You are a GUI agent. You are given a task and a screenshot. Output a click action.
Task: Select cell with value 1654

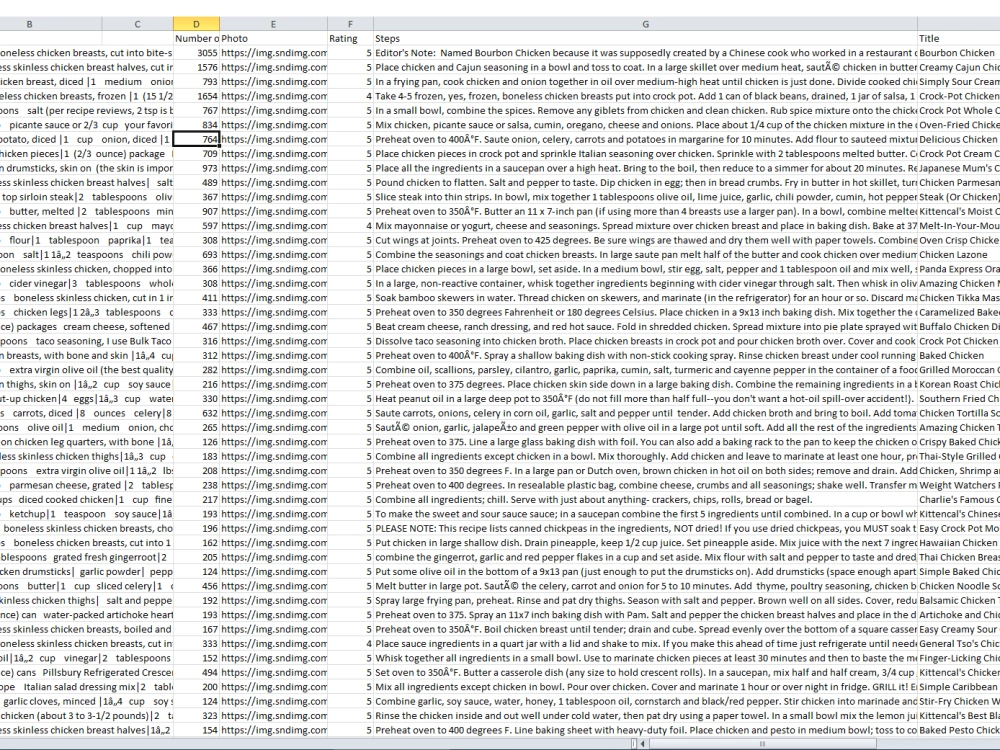(x=196, y=96)
